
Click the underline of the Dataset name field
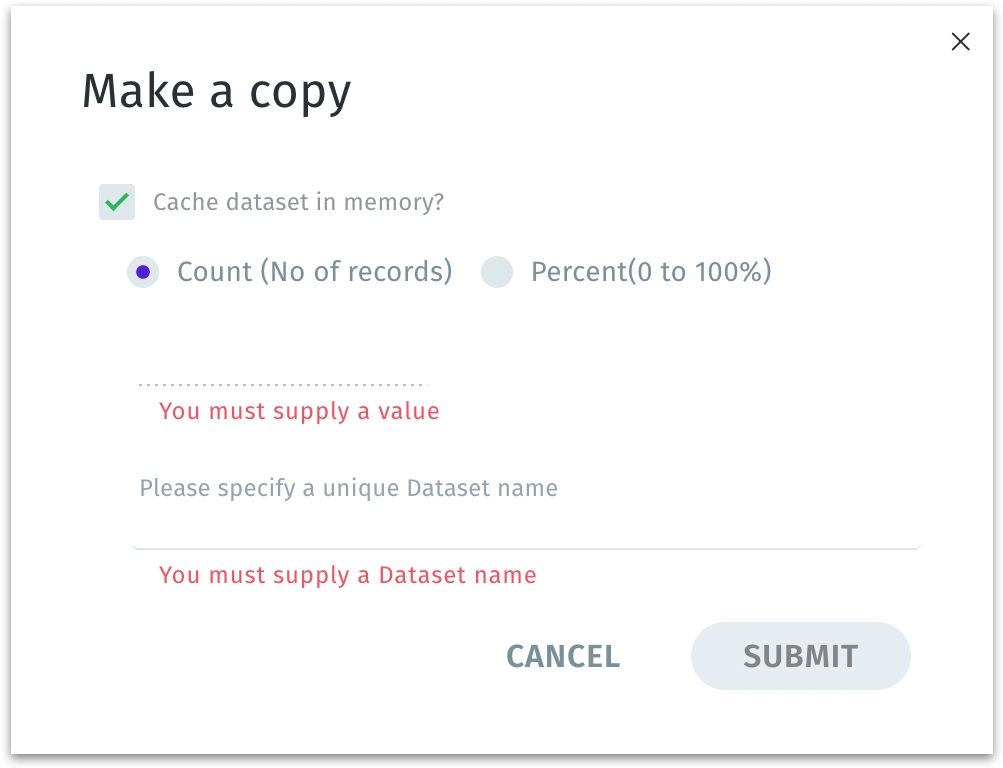525,548
